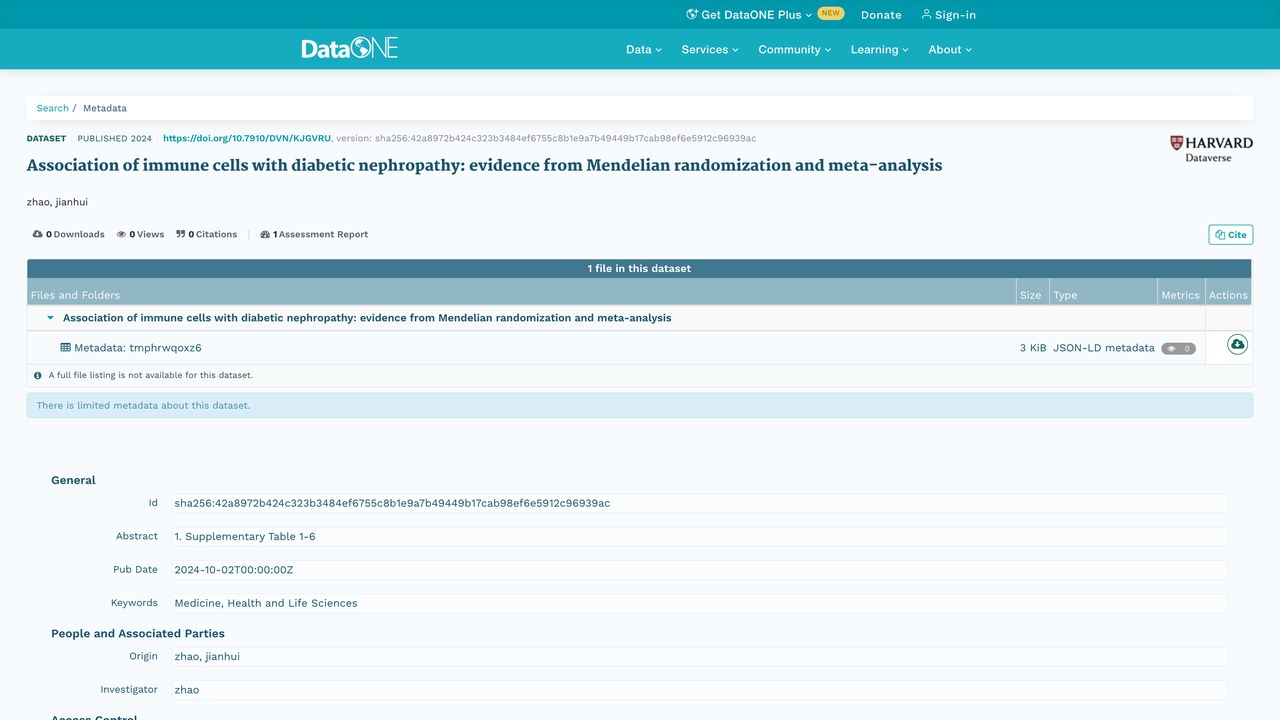
Task: Open the Learning menu
Action: [x=880, y=49]
